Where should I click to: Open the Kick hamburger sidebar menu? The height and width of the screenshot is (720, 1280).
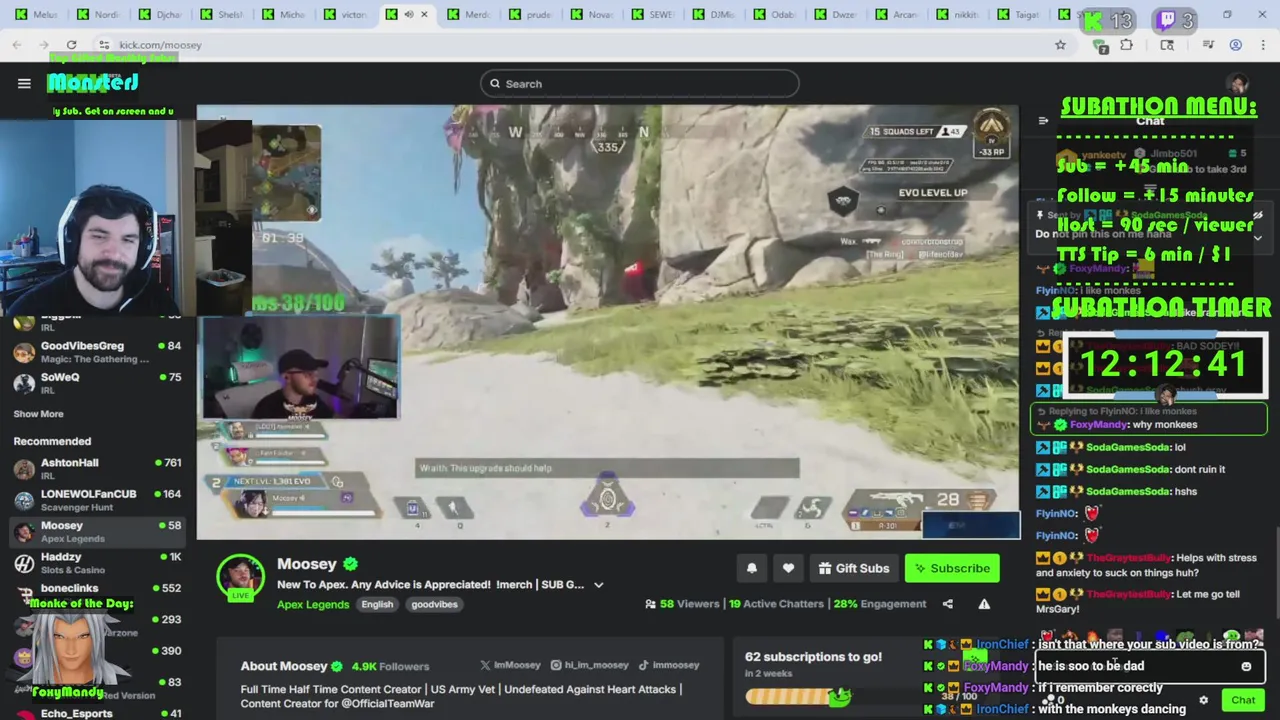tap(24, 83)
